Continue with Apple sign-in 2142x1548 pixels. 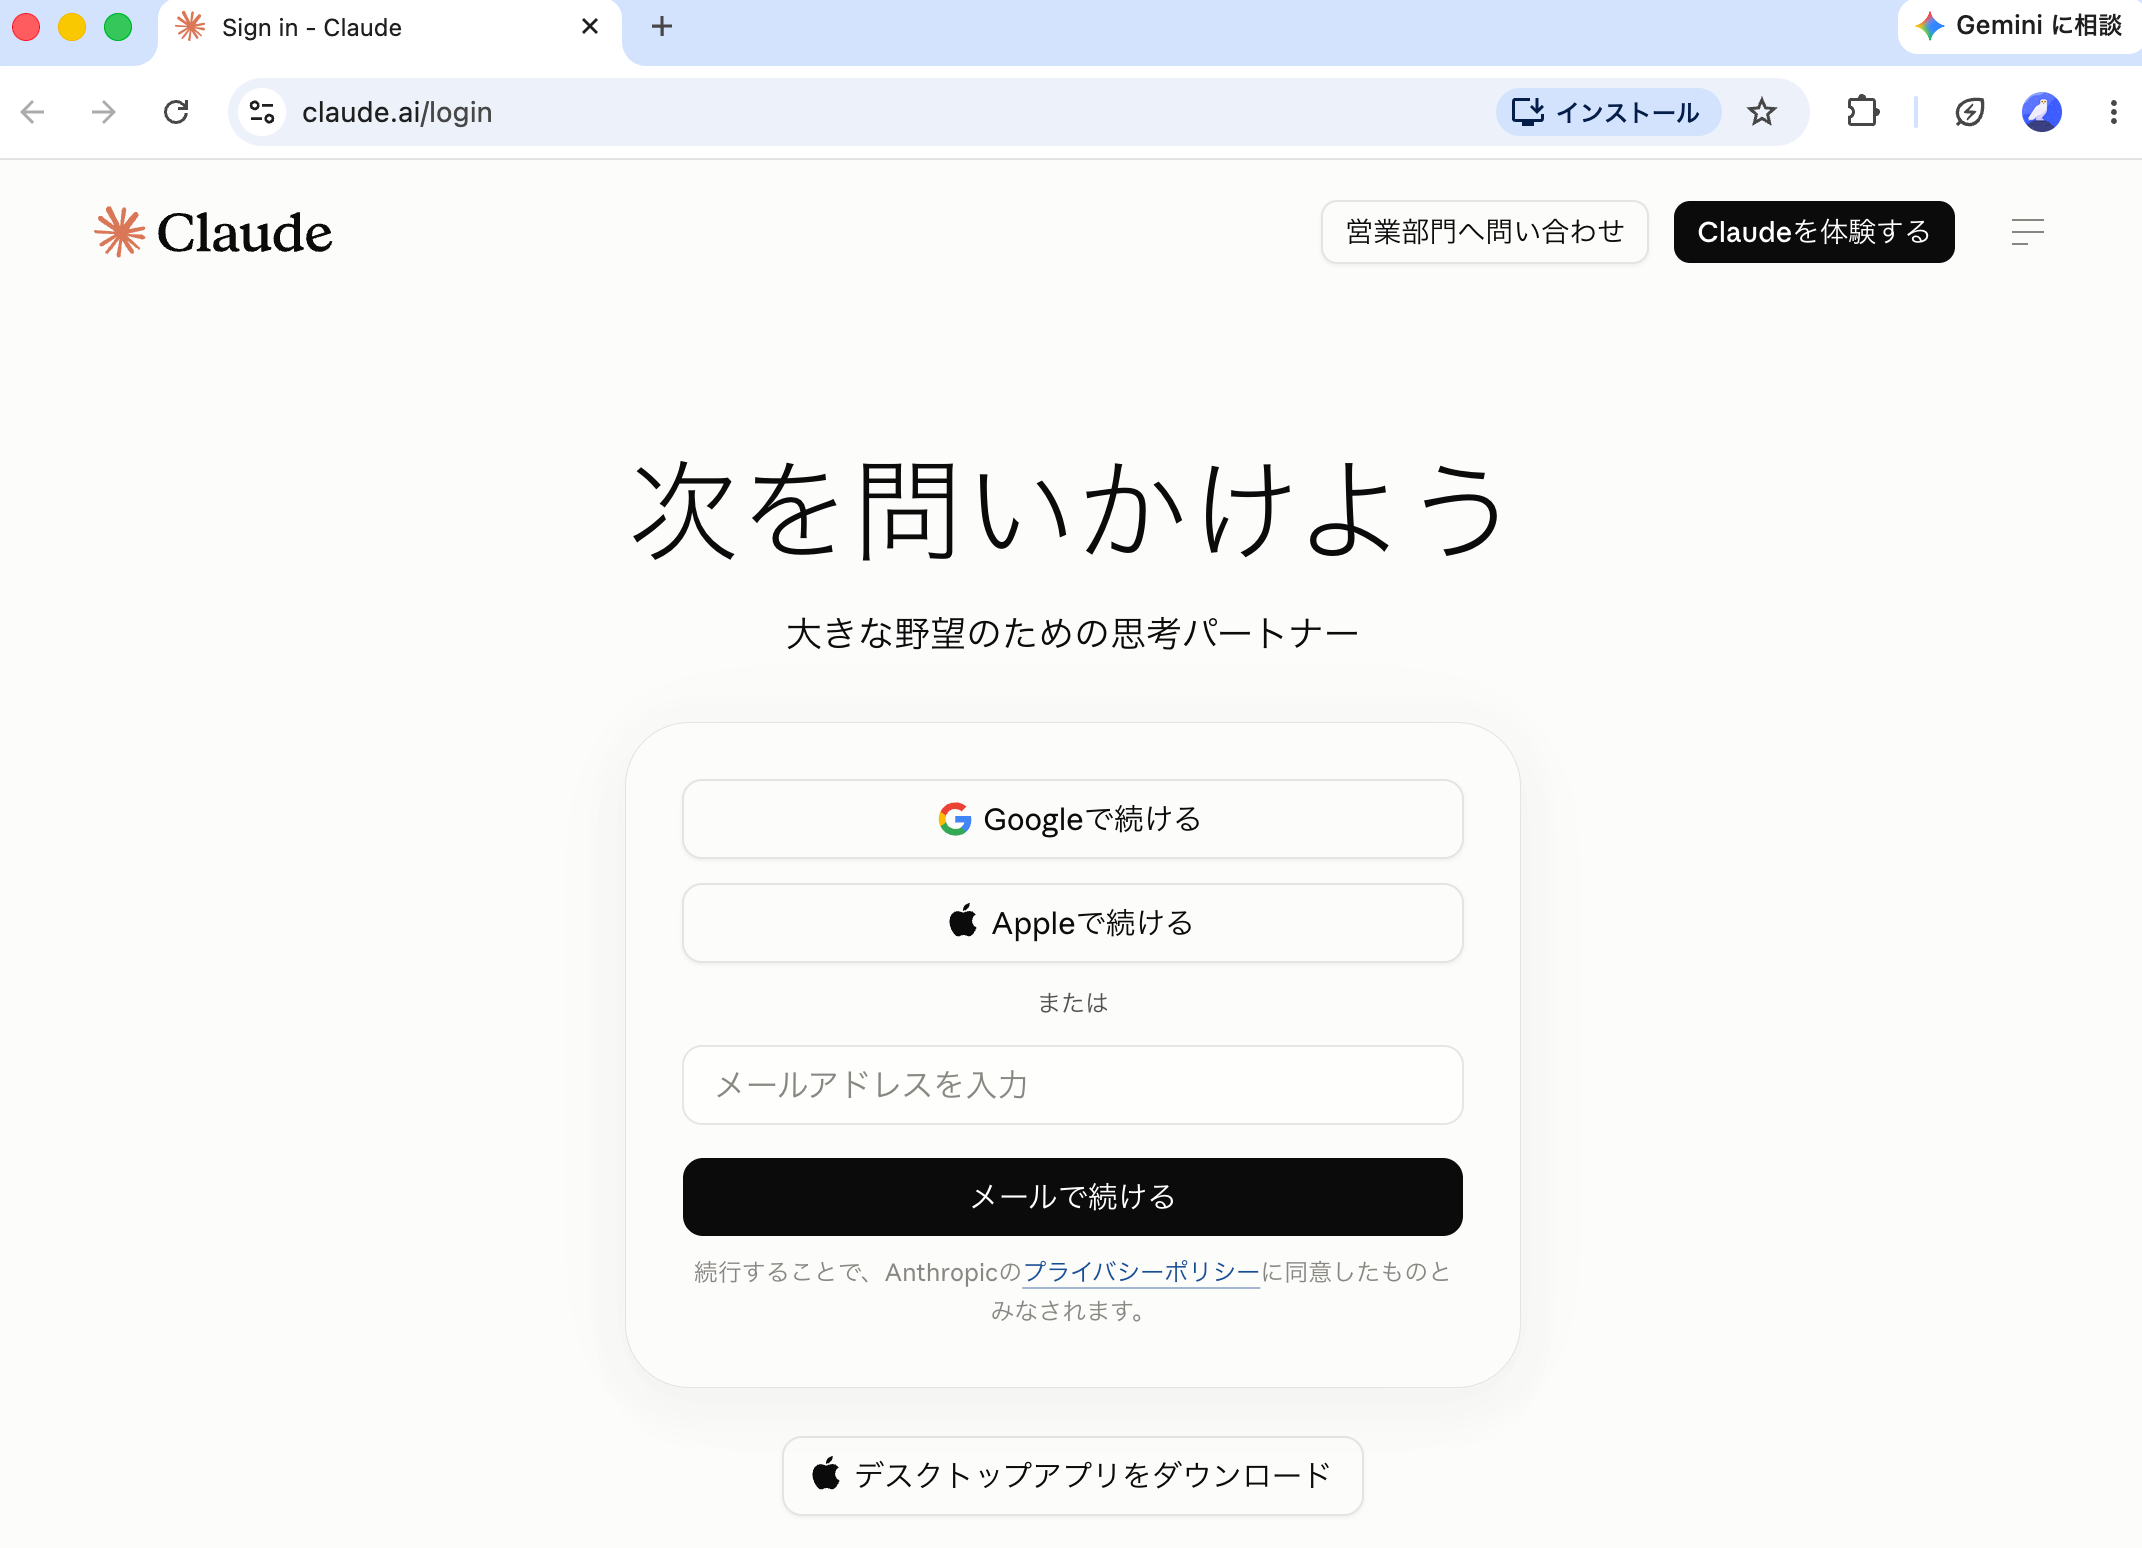tap(1072, 923)
